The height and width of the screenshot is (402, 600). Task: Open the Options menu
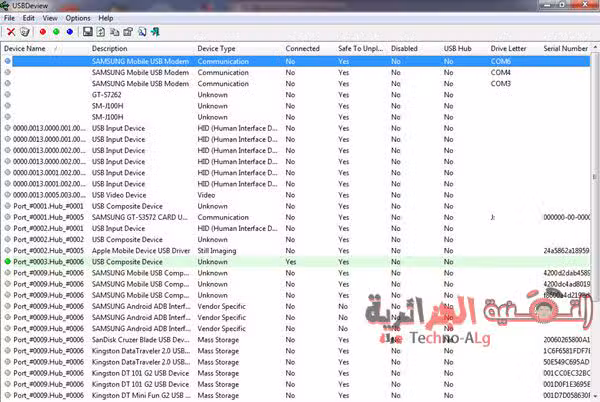pos(77,18)
